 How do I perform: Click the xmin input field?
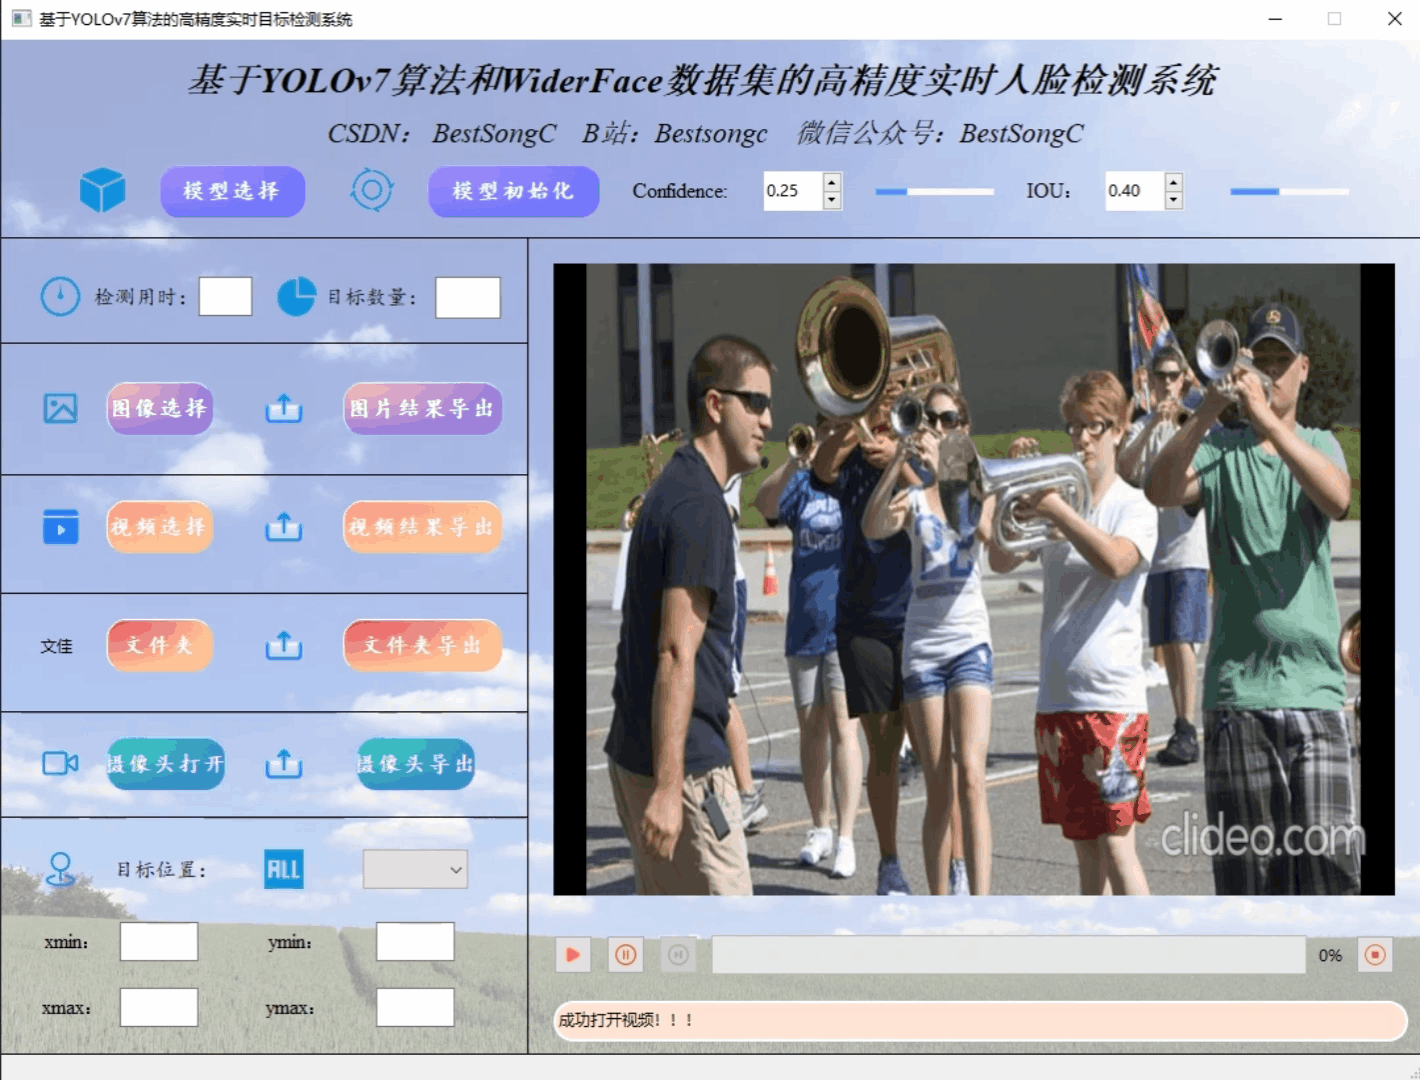click(159, 942)
